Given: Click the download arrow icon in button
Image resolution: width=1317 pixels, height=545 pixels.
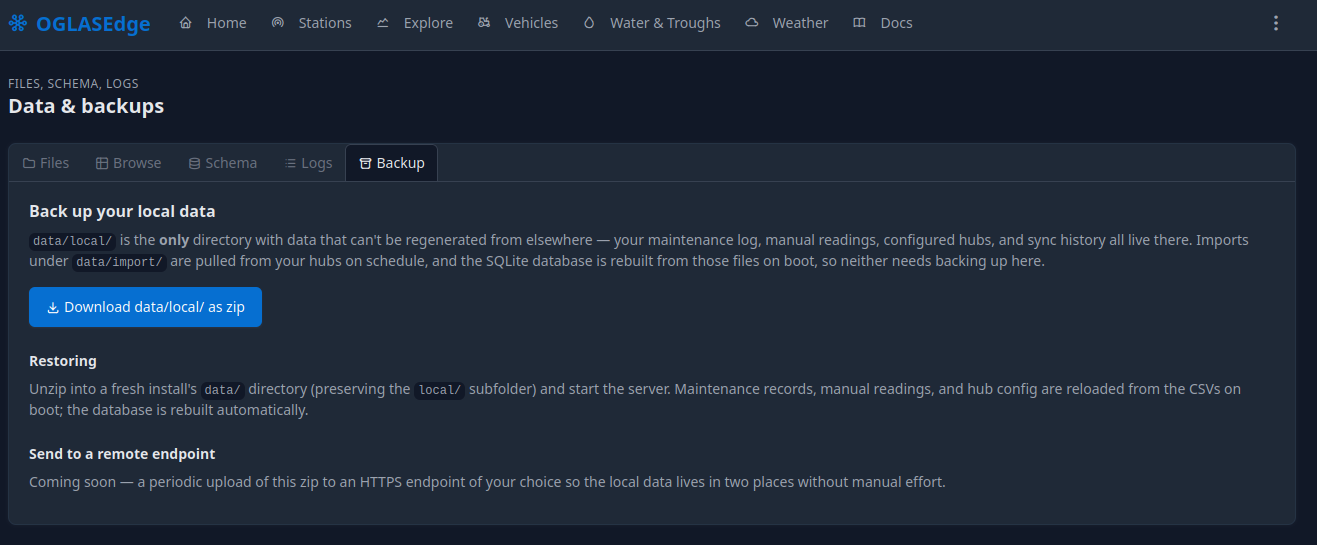Looking at the screenshot, I should point(53,308).
